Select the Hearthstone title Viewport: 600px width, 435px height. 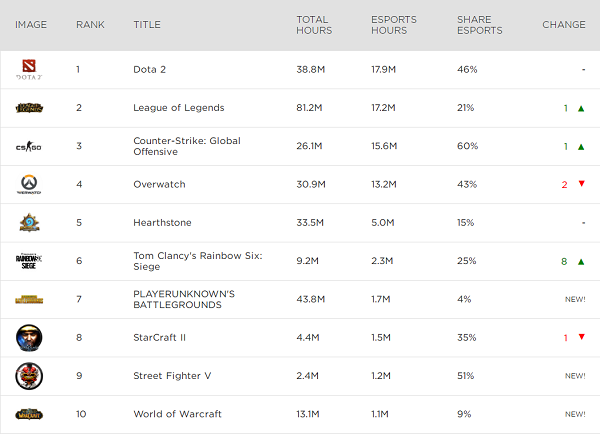(x=162, y=223)
